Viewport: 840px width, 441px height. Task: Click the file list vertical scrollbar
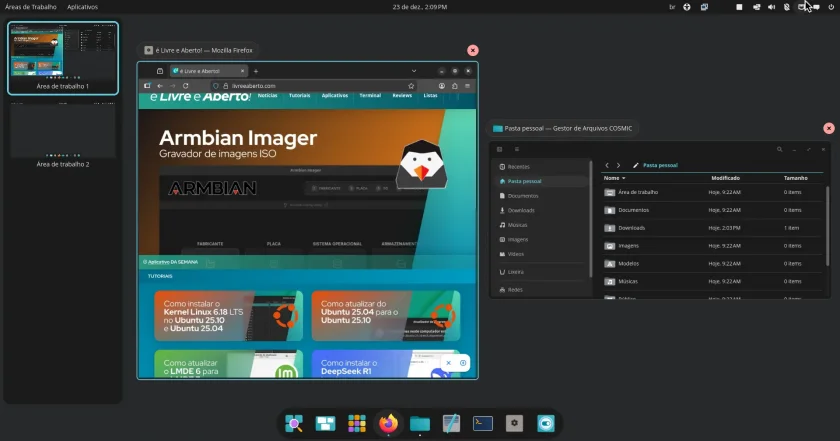(827, 225)
